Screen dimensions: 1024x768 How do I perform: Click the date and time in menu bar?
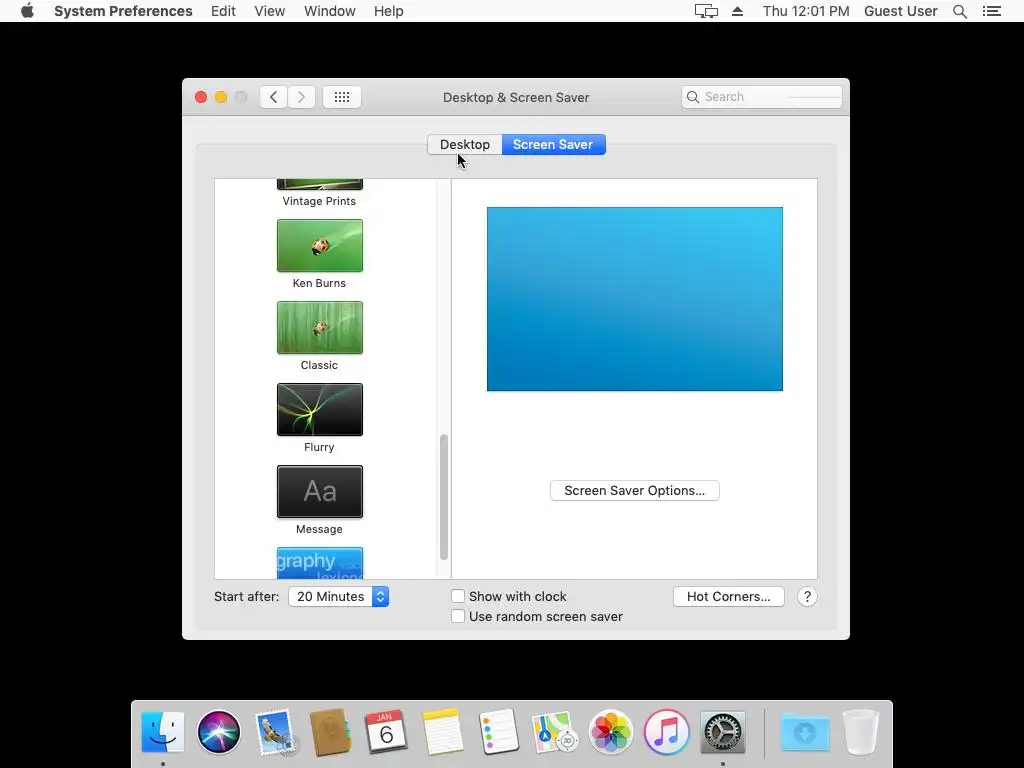tap(806, 11)
